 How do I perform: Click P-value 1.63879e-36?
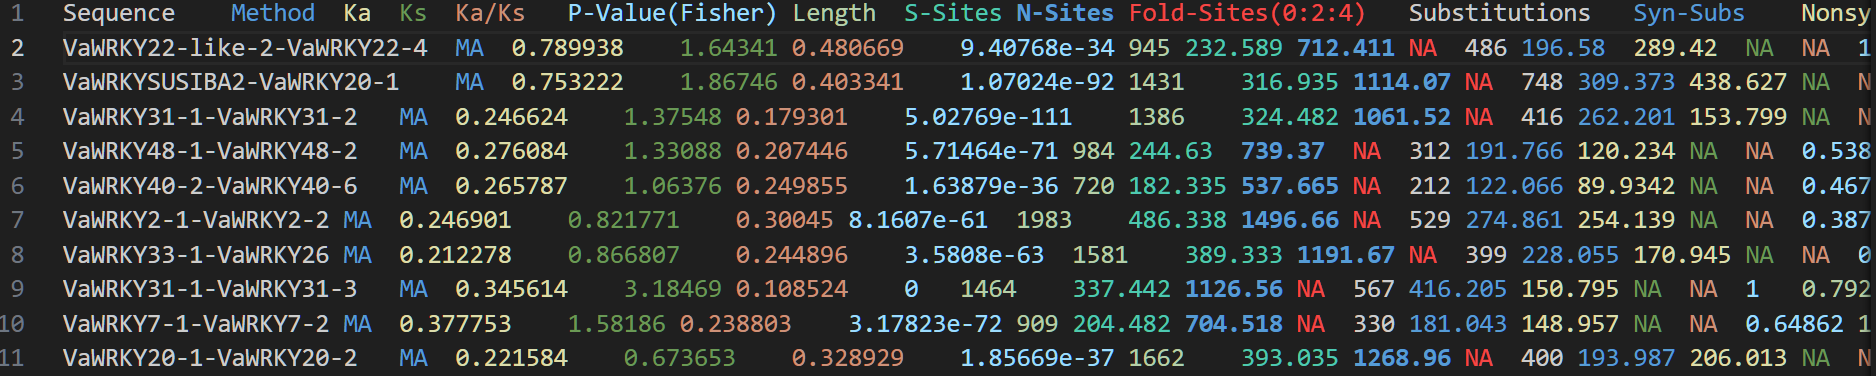(x=981, y=186)
